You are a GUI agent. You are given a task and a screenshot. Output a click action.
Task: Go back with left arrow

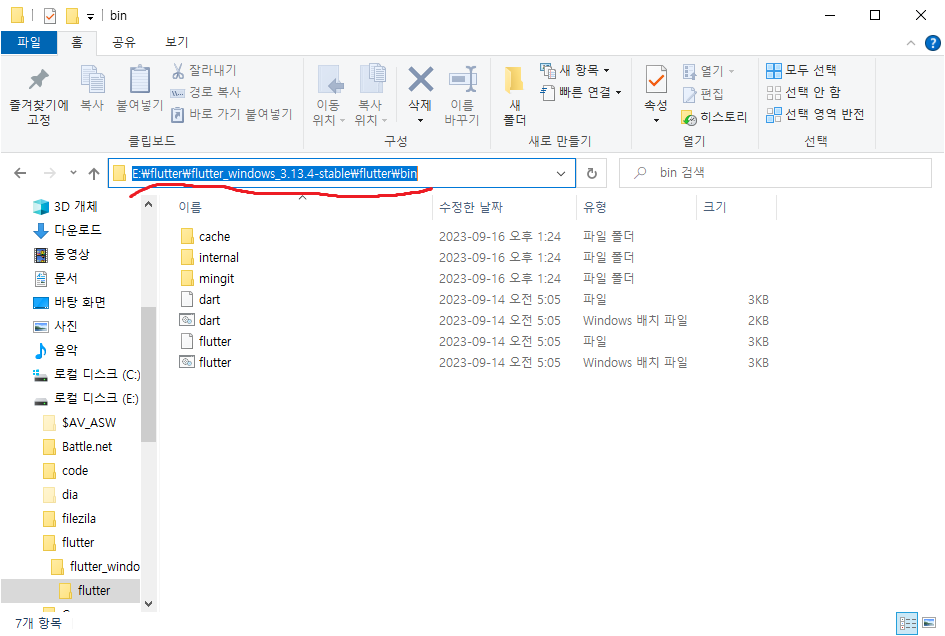pos(20,174)
